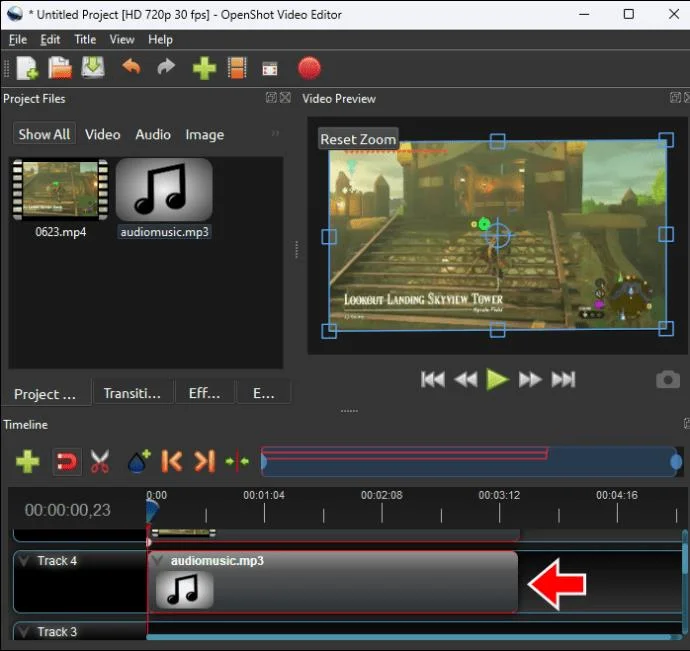Select the audiomusic.mp3 music note thumbnail
This screenshot has width=690, height=651.
click(x=164, y=190)
